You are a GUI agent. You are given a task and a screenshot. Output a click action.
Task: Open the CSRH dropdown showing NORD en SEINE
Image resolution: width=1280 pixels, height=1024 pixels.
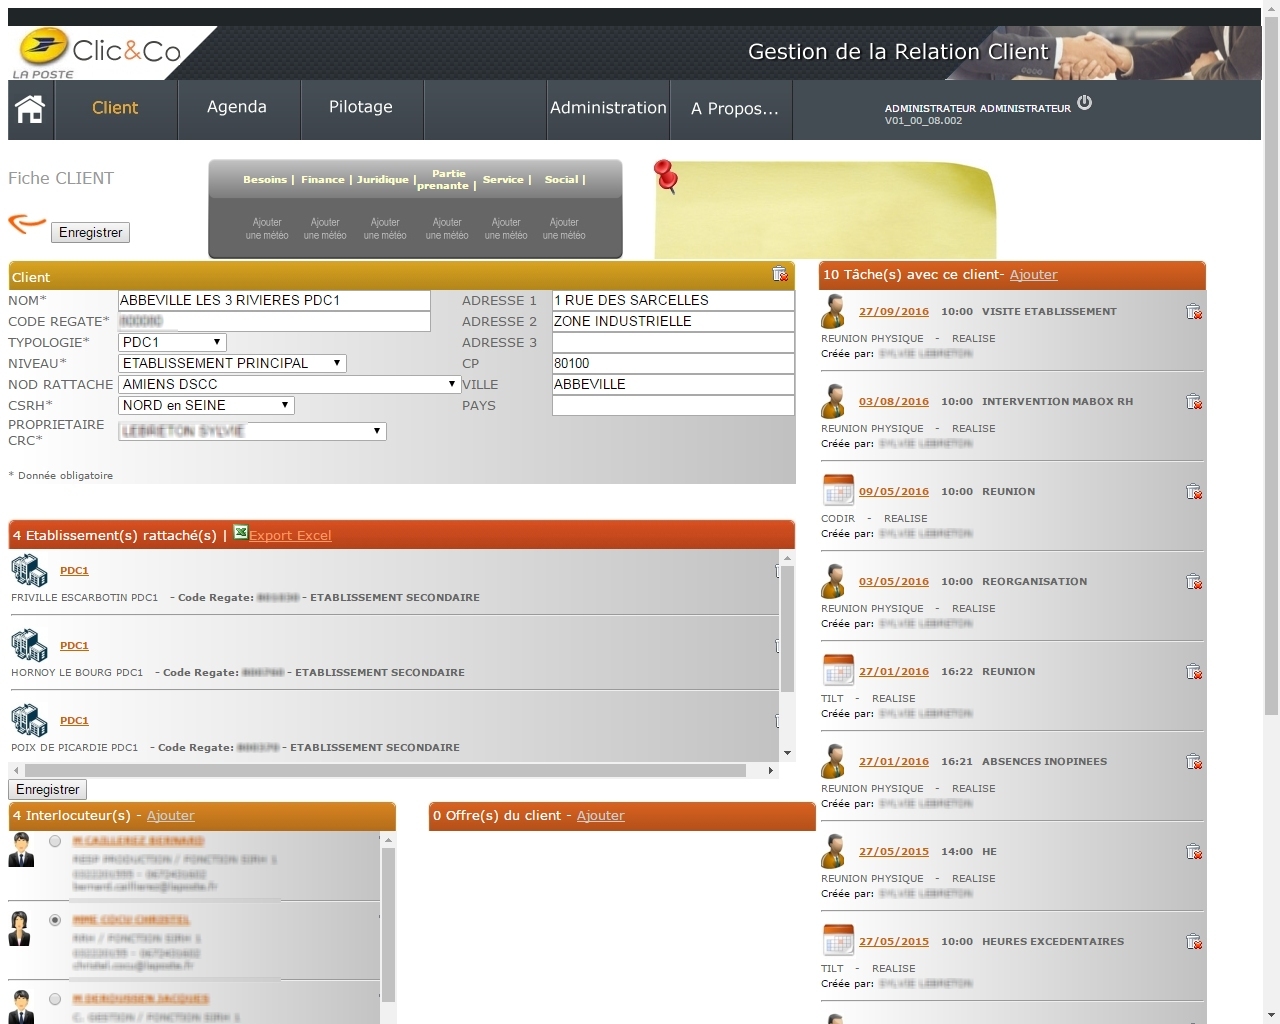tap(206, 405)
